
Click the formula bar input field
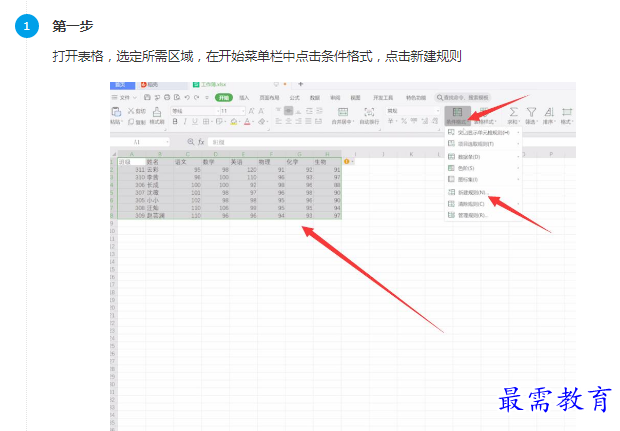point(391,142)
